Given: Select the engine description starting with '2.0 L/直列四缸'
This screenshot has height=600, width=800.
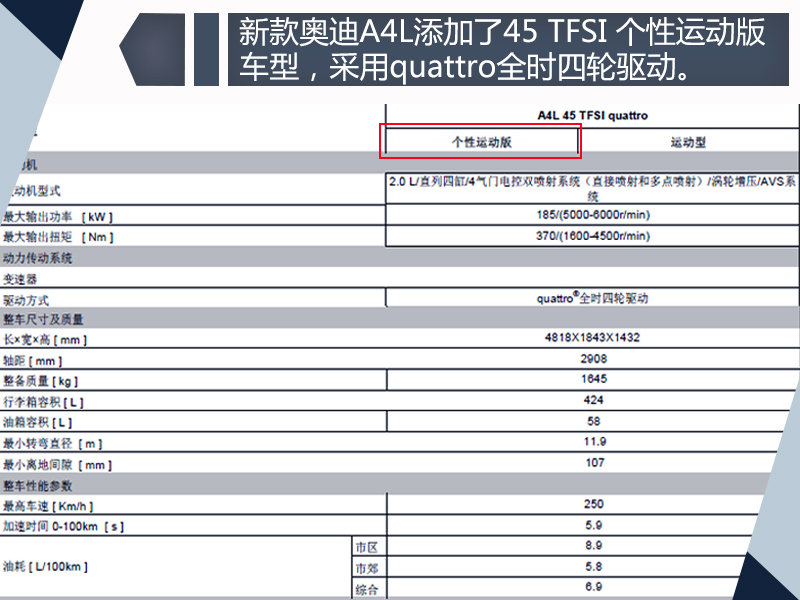Looking at the screenshot, I should pos(592,188).
